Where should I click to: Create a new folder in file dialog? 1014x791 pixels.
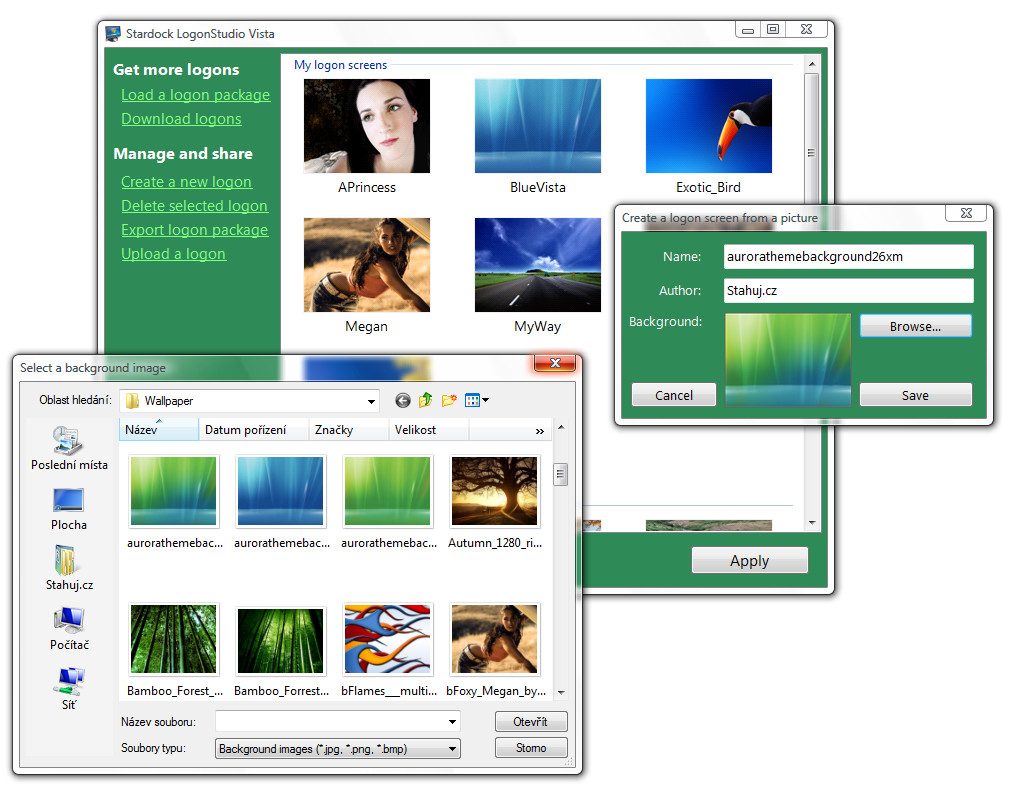click(x=449, y=401)
